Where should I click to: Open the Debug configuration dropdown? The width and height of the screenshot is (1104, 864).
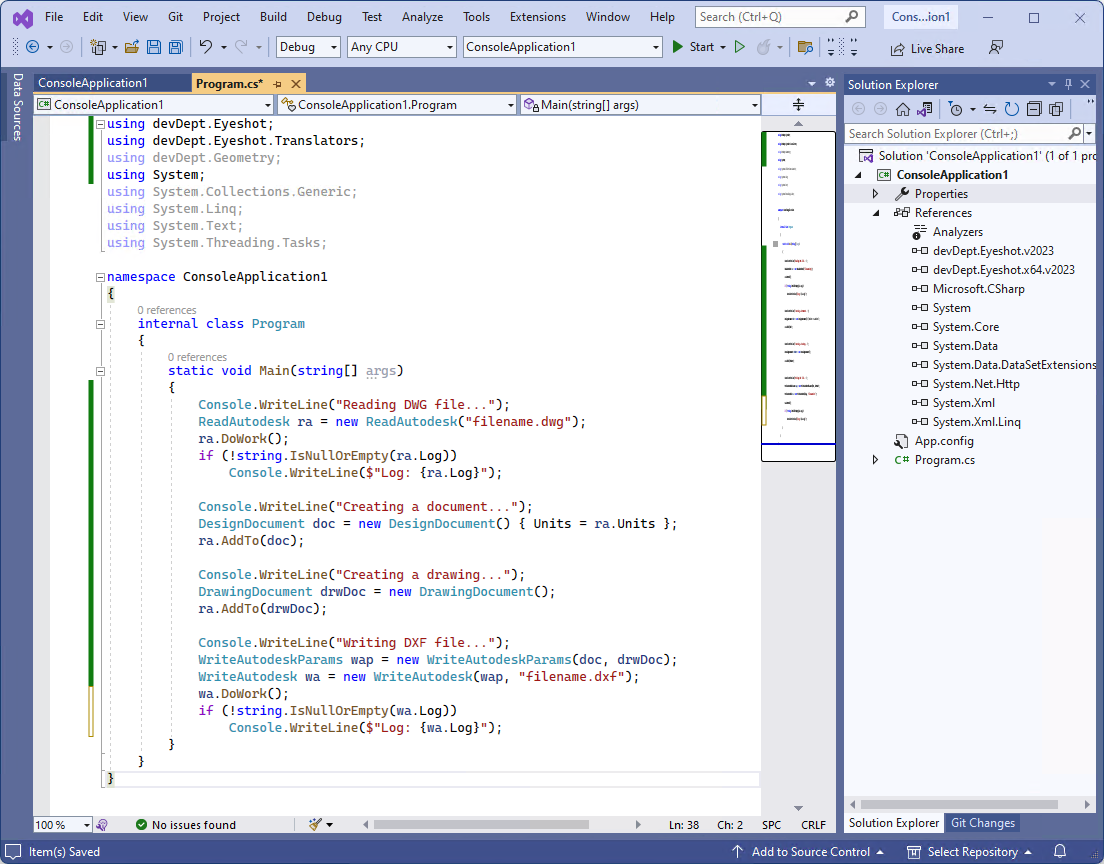[x=307, y=47]
